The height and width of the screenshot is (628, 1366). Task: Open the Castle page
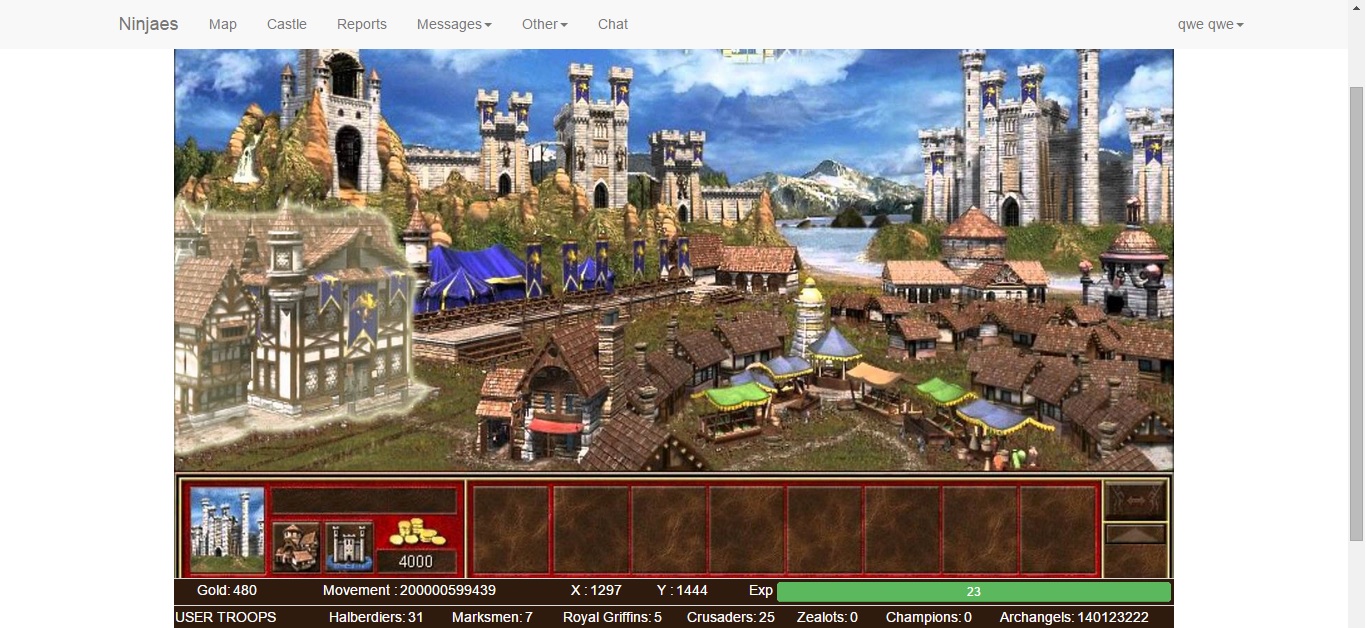287,24
